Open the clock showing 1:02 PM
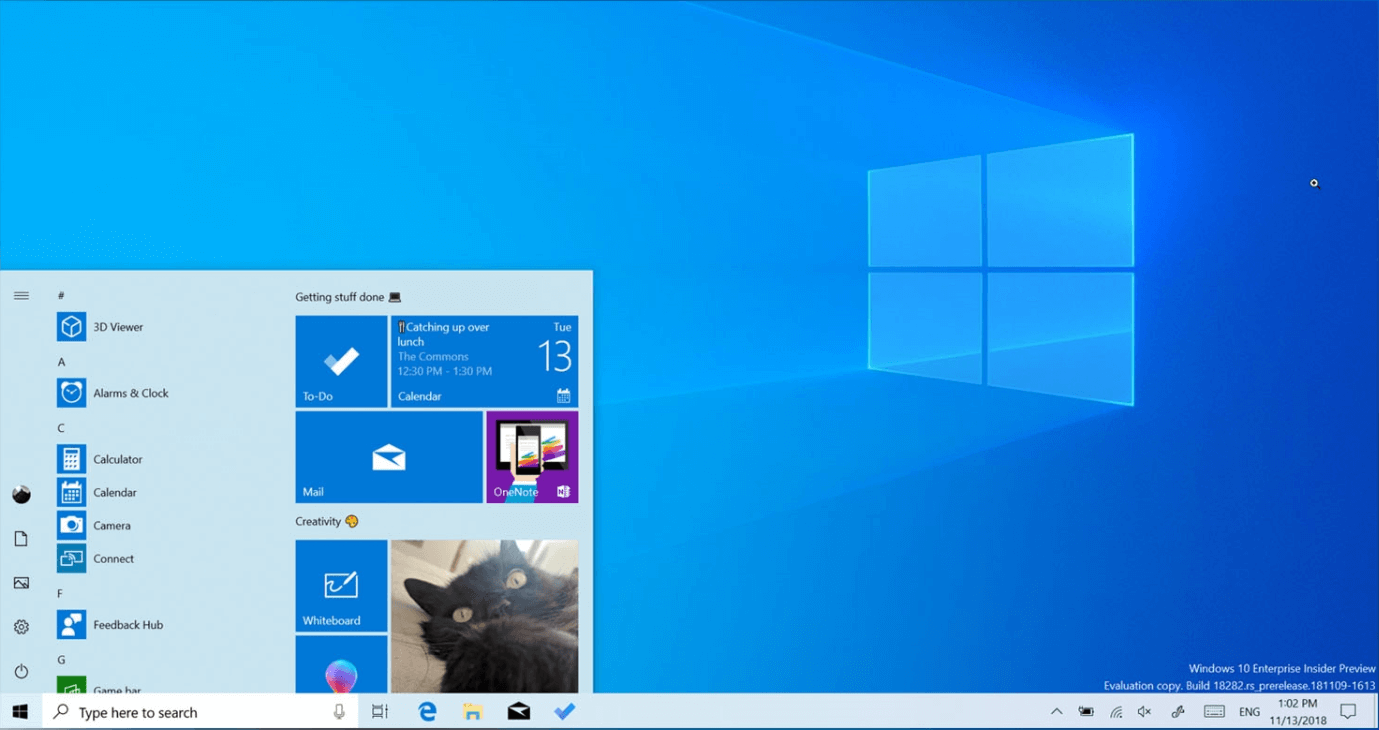This screenshot has height=730, width=1379. click(1298, 712)
